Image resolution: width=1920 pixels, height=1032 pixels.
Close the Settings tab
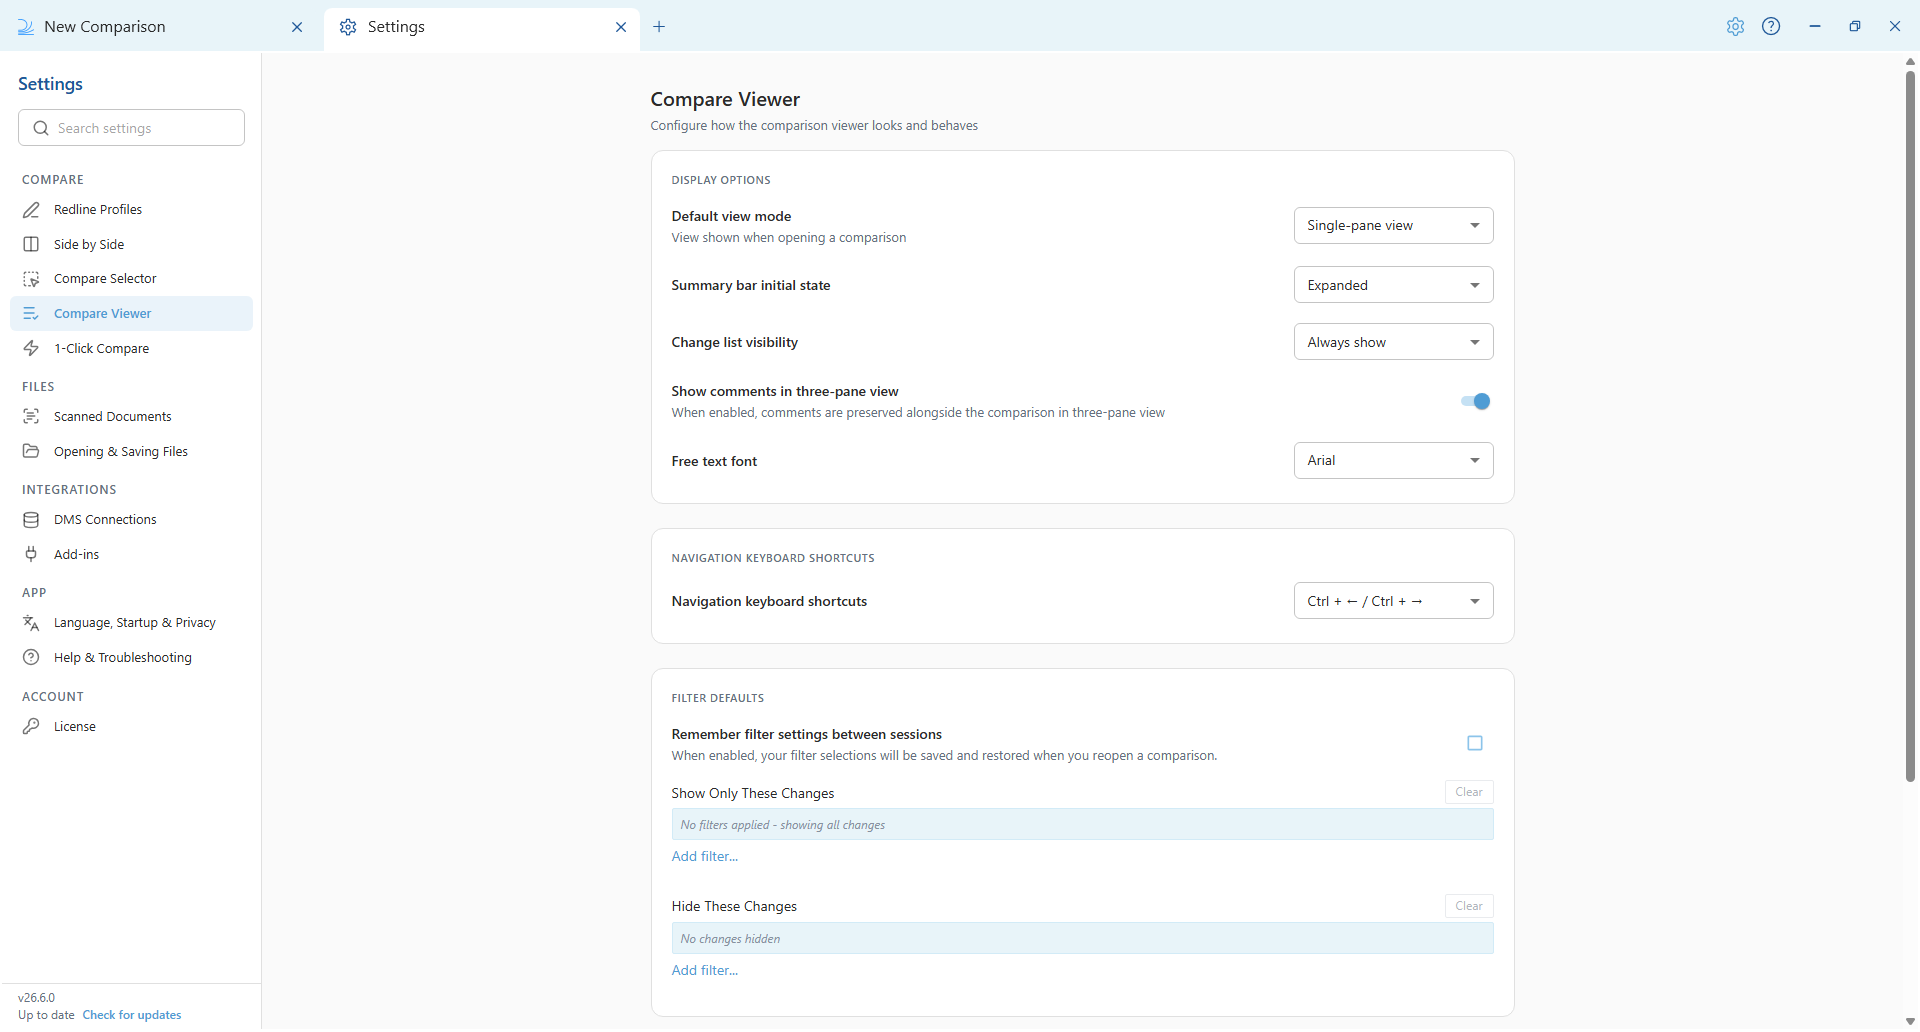click(621, 27)
